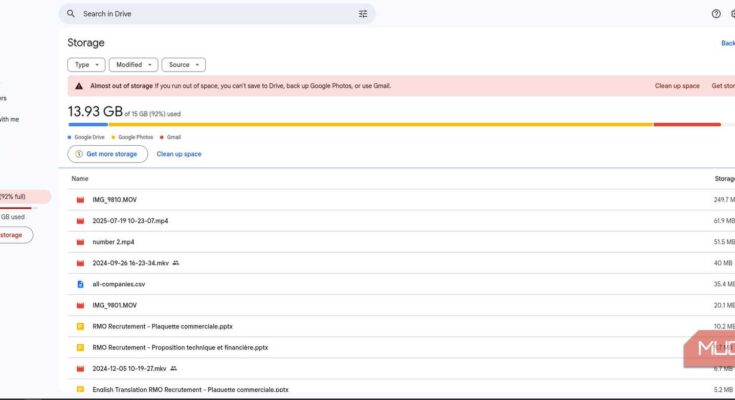
Task: Click the yellow Google Photos segment of storage bar
Action: click(x=381, y=124)
